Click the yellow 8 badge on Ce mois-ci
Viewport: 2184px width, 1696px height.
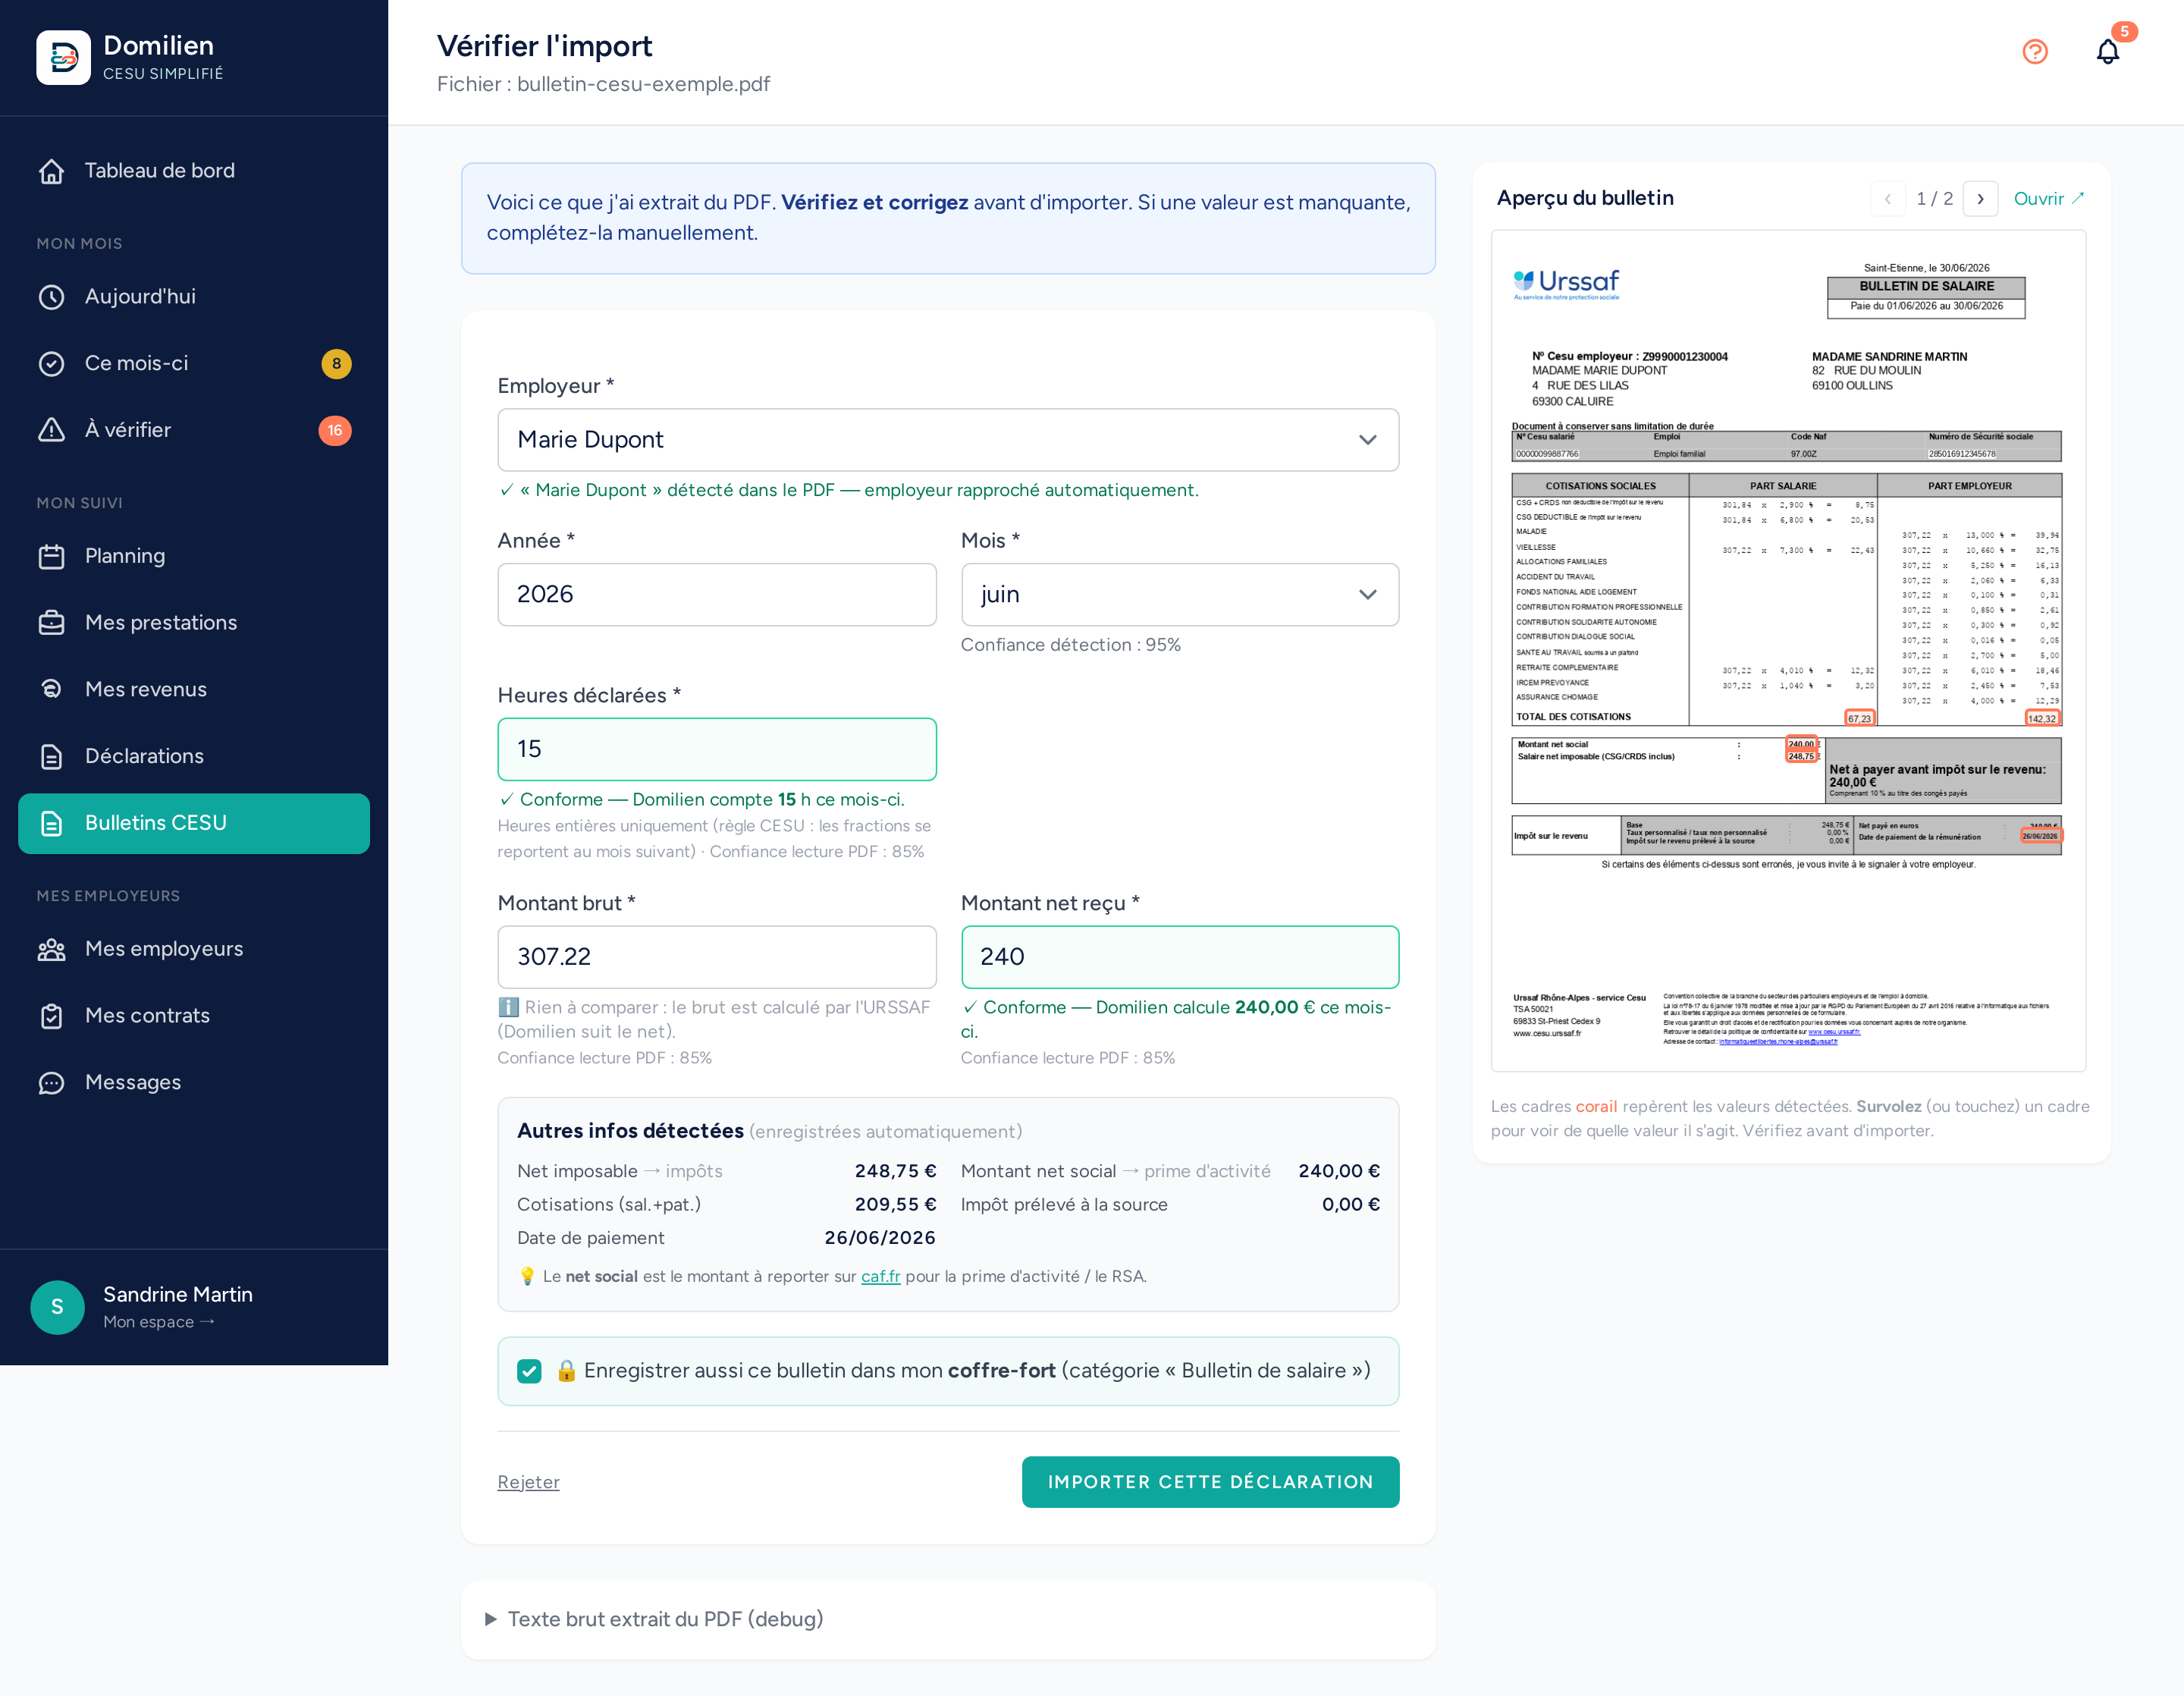click(x=336, y=364)
